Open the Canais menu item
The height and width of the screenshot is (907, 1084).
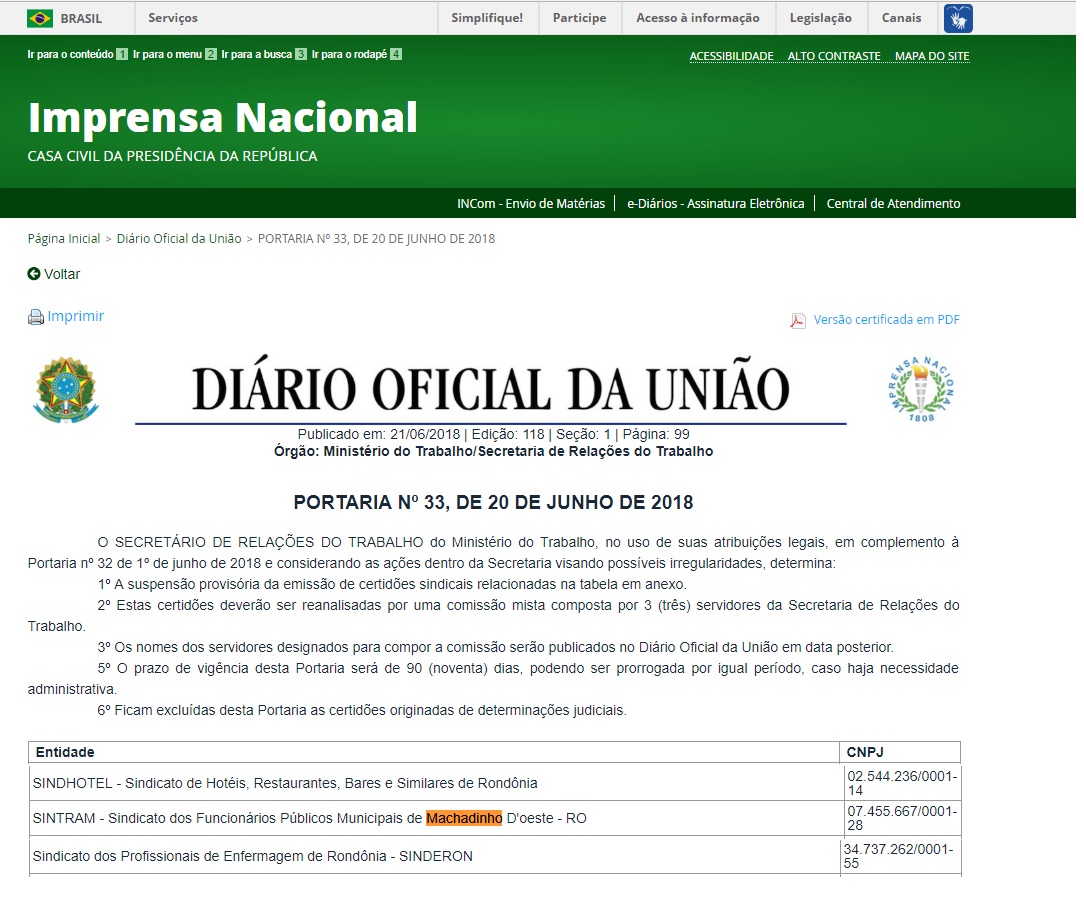point(901,18)
